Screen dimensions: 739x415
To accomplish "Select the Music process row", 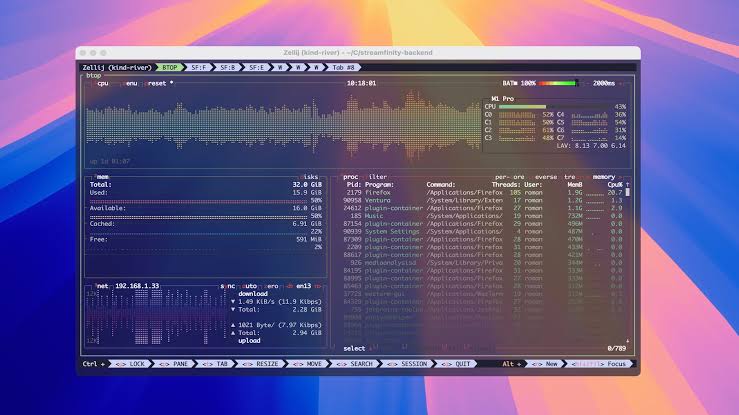I will click(483, 216).
